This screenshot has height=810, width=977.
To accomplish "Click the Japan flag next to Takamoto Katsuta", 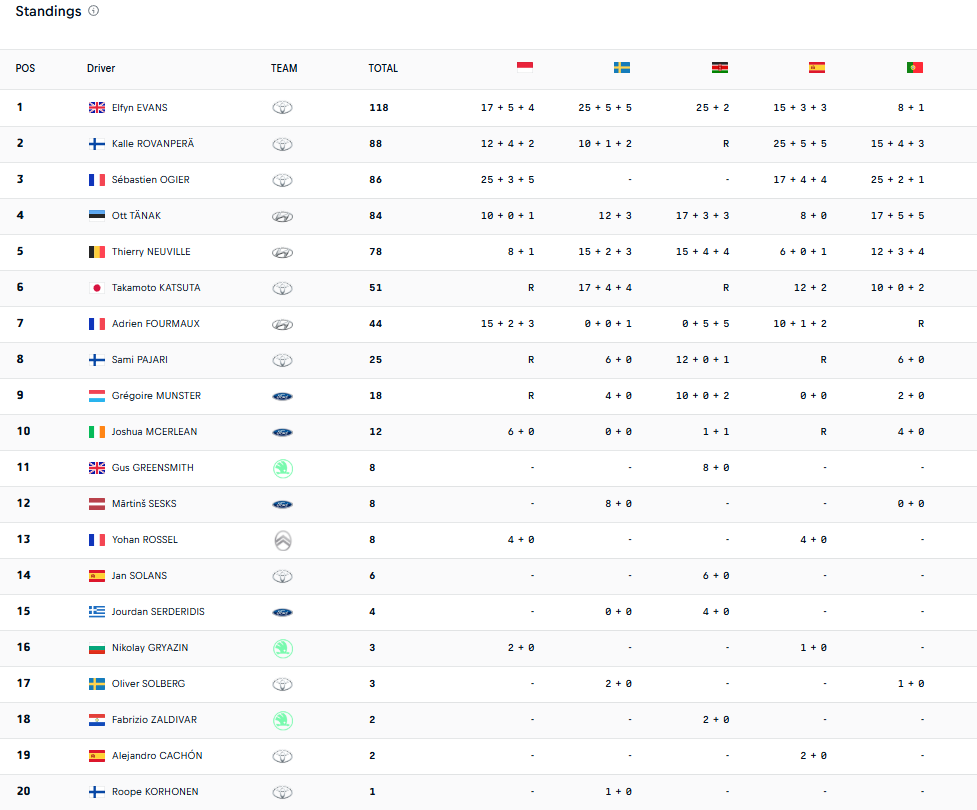I will (x=97, y=288).
